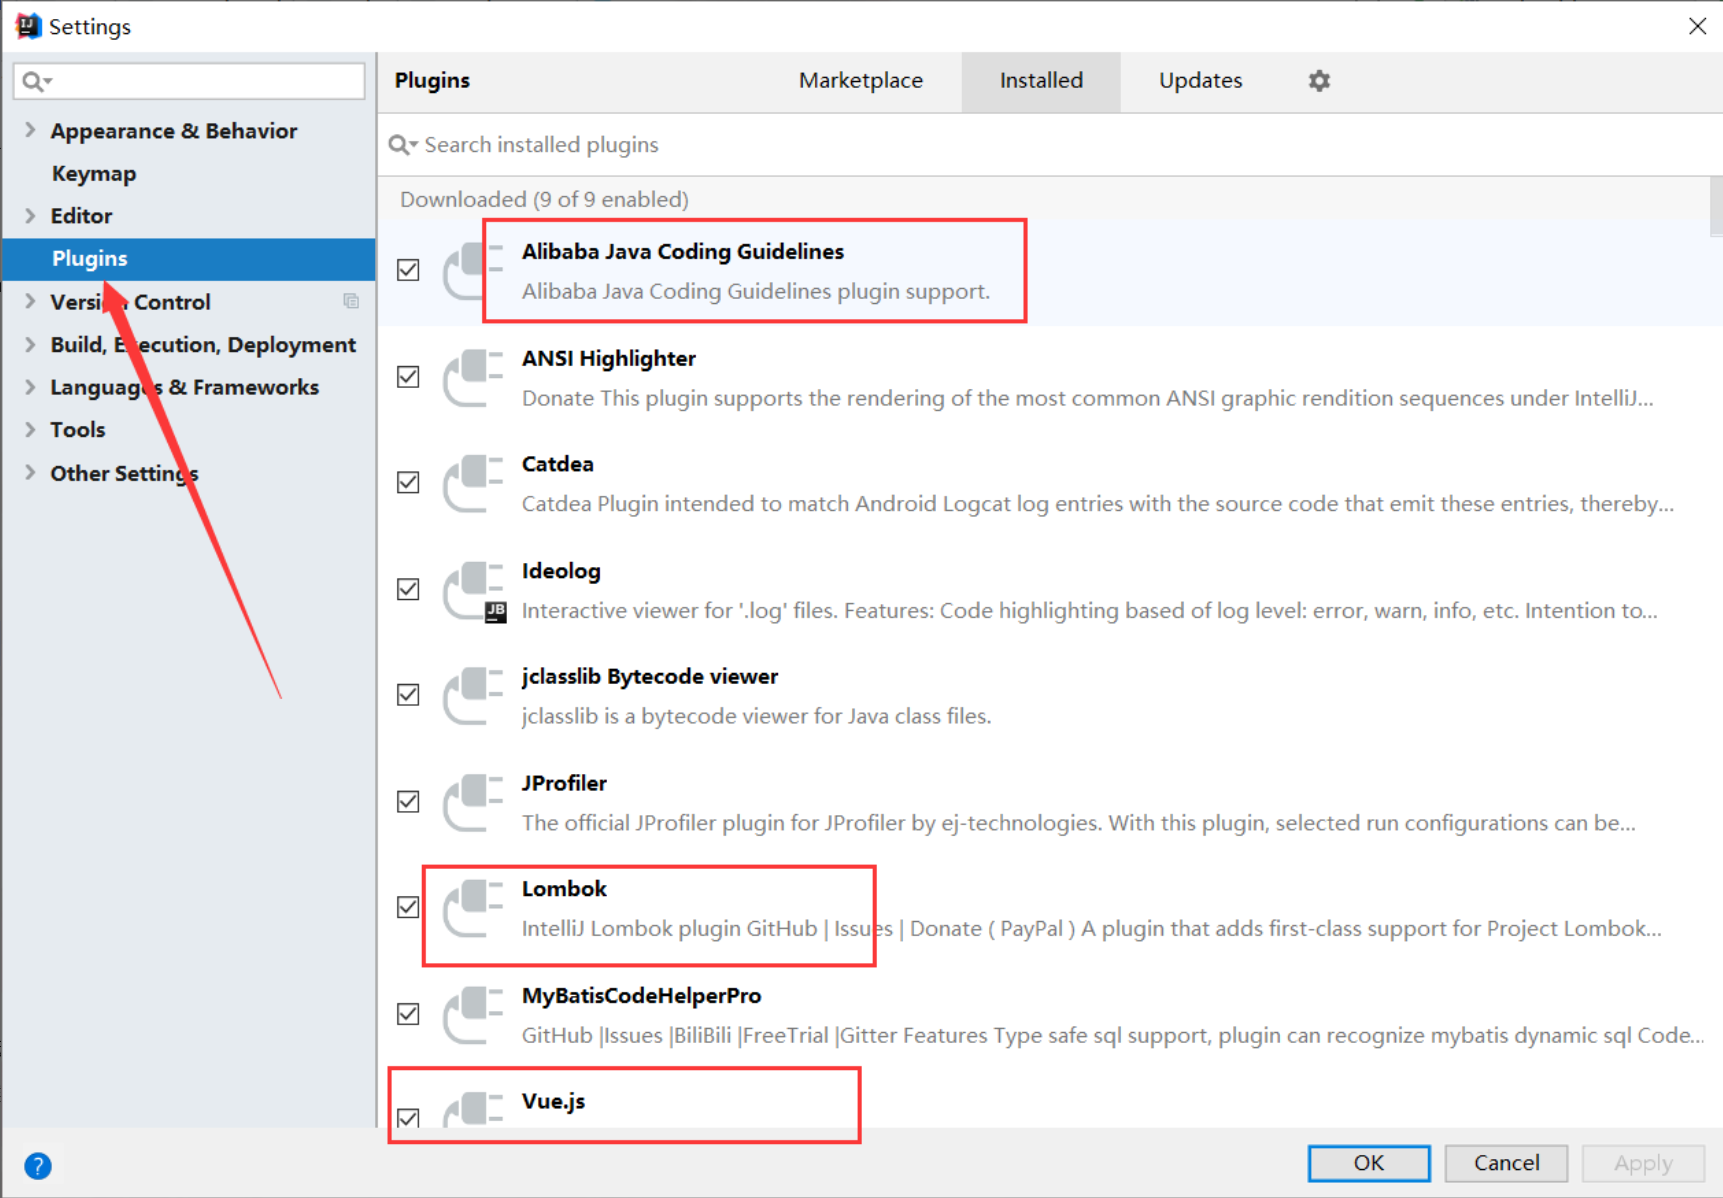Close the Settings dialog window

[x=1697, y=26]
